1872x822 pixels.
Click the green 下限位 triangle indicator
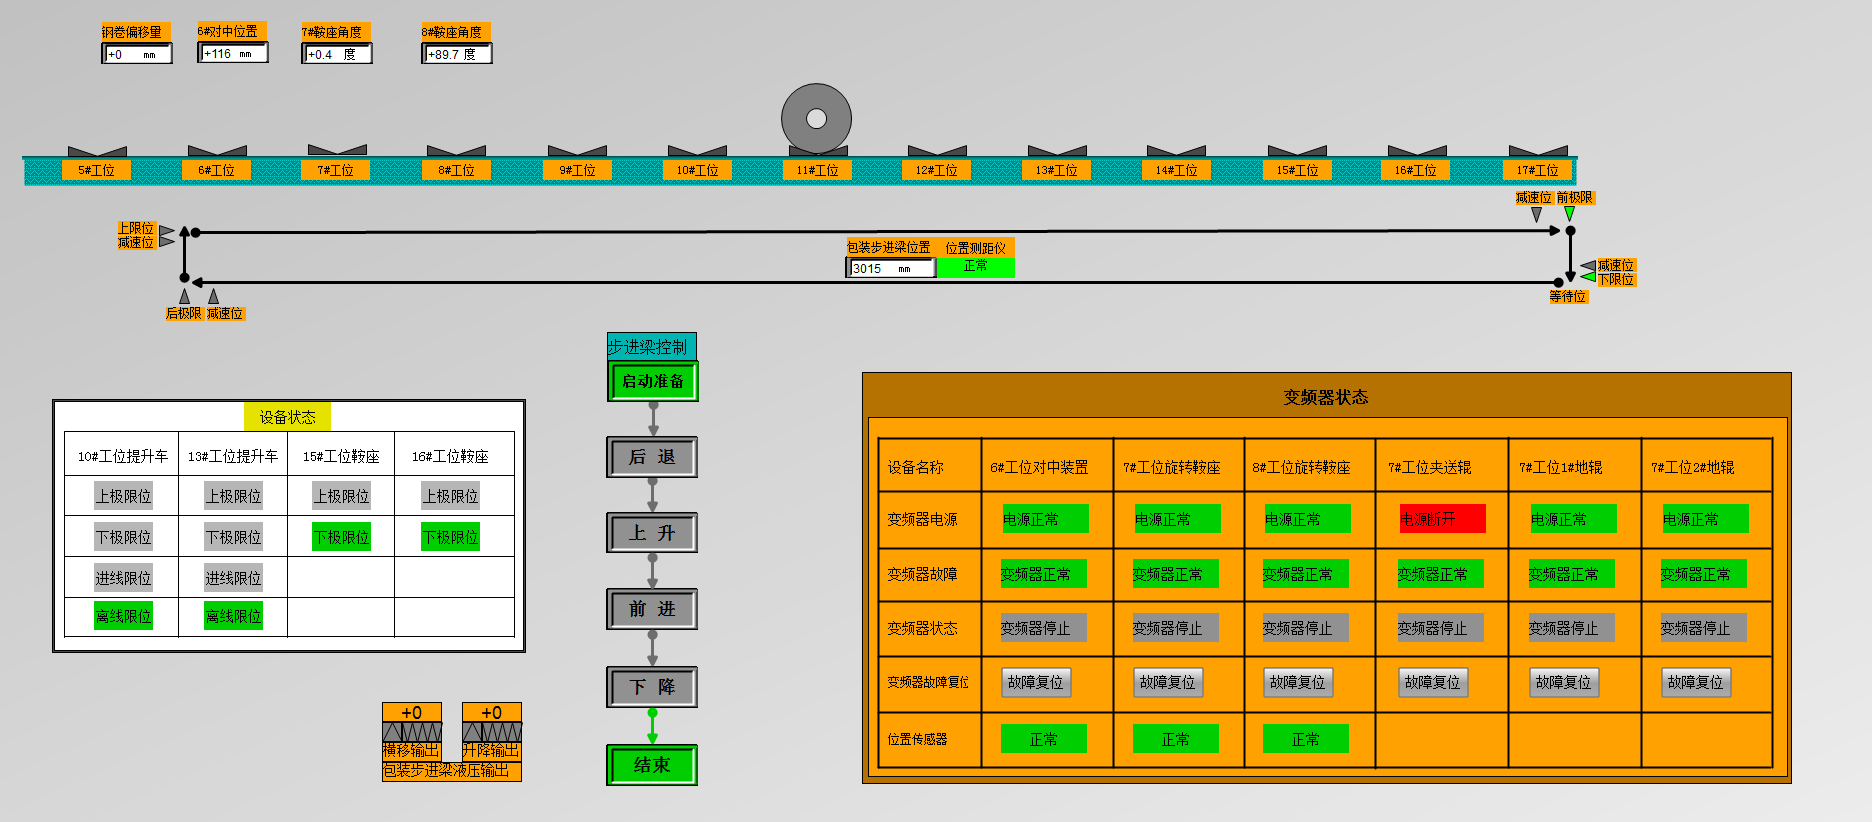[x=1588, y=277]
